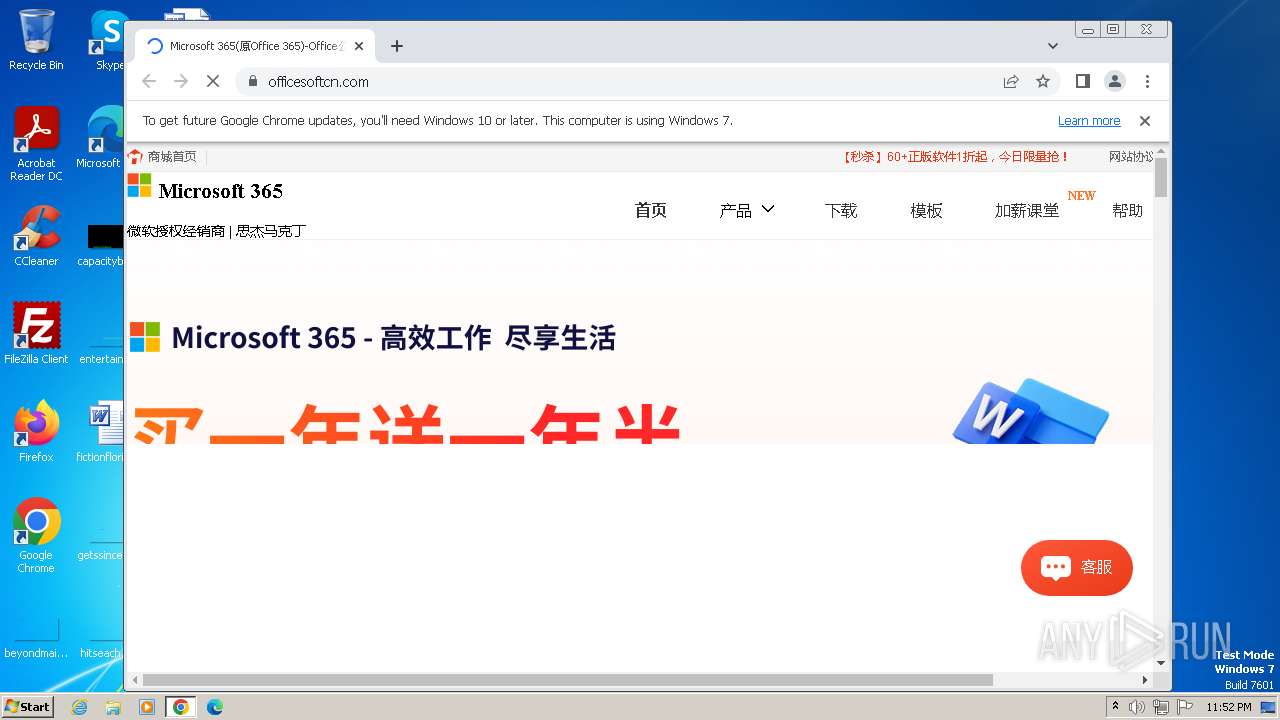Go forward in browser history
1280x720 pixels.
181,81
